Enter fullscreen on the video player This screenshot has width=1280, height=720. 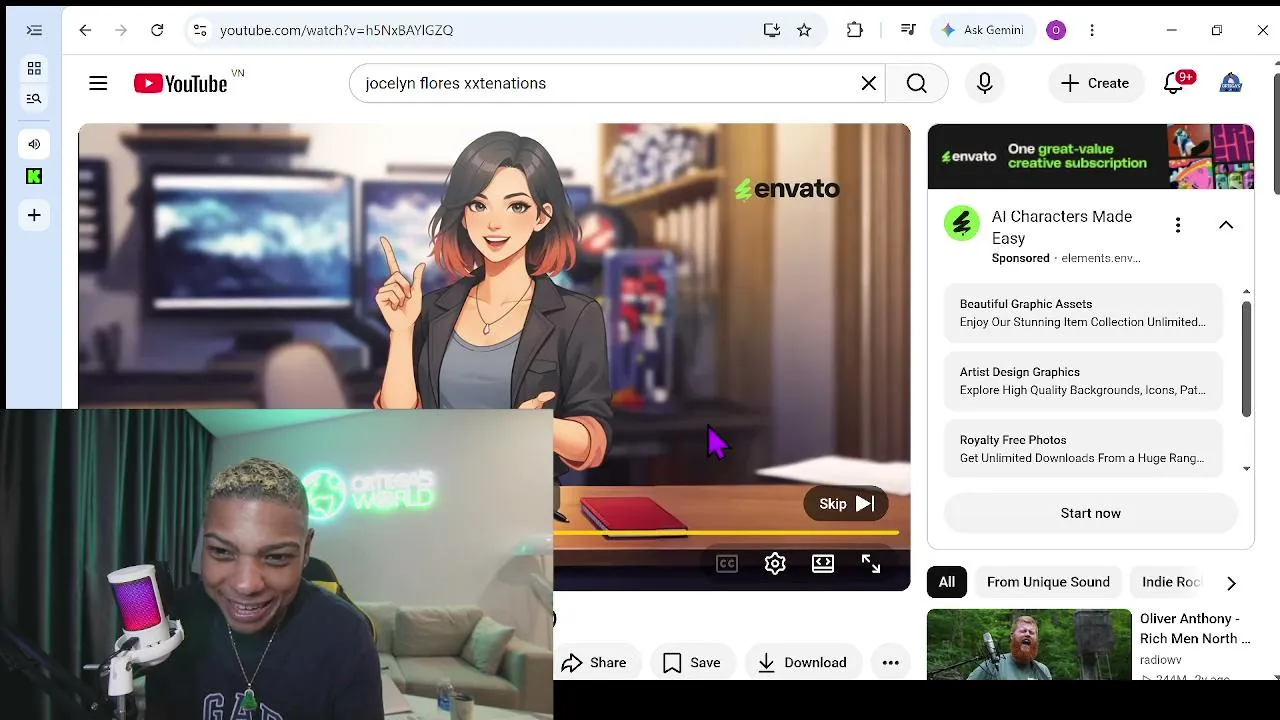(x=871, y=564)
